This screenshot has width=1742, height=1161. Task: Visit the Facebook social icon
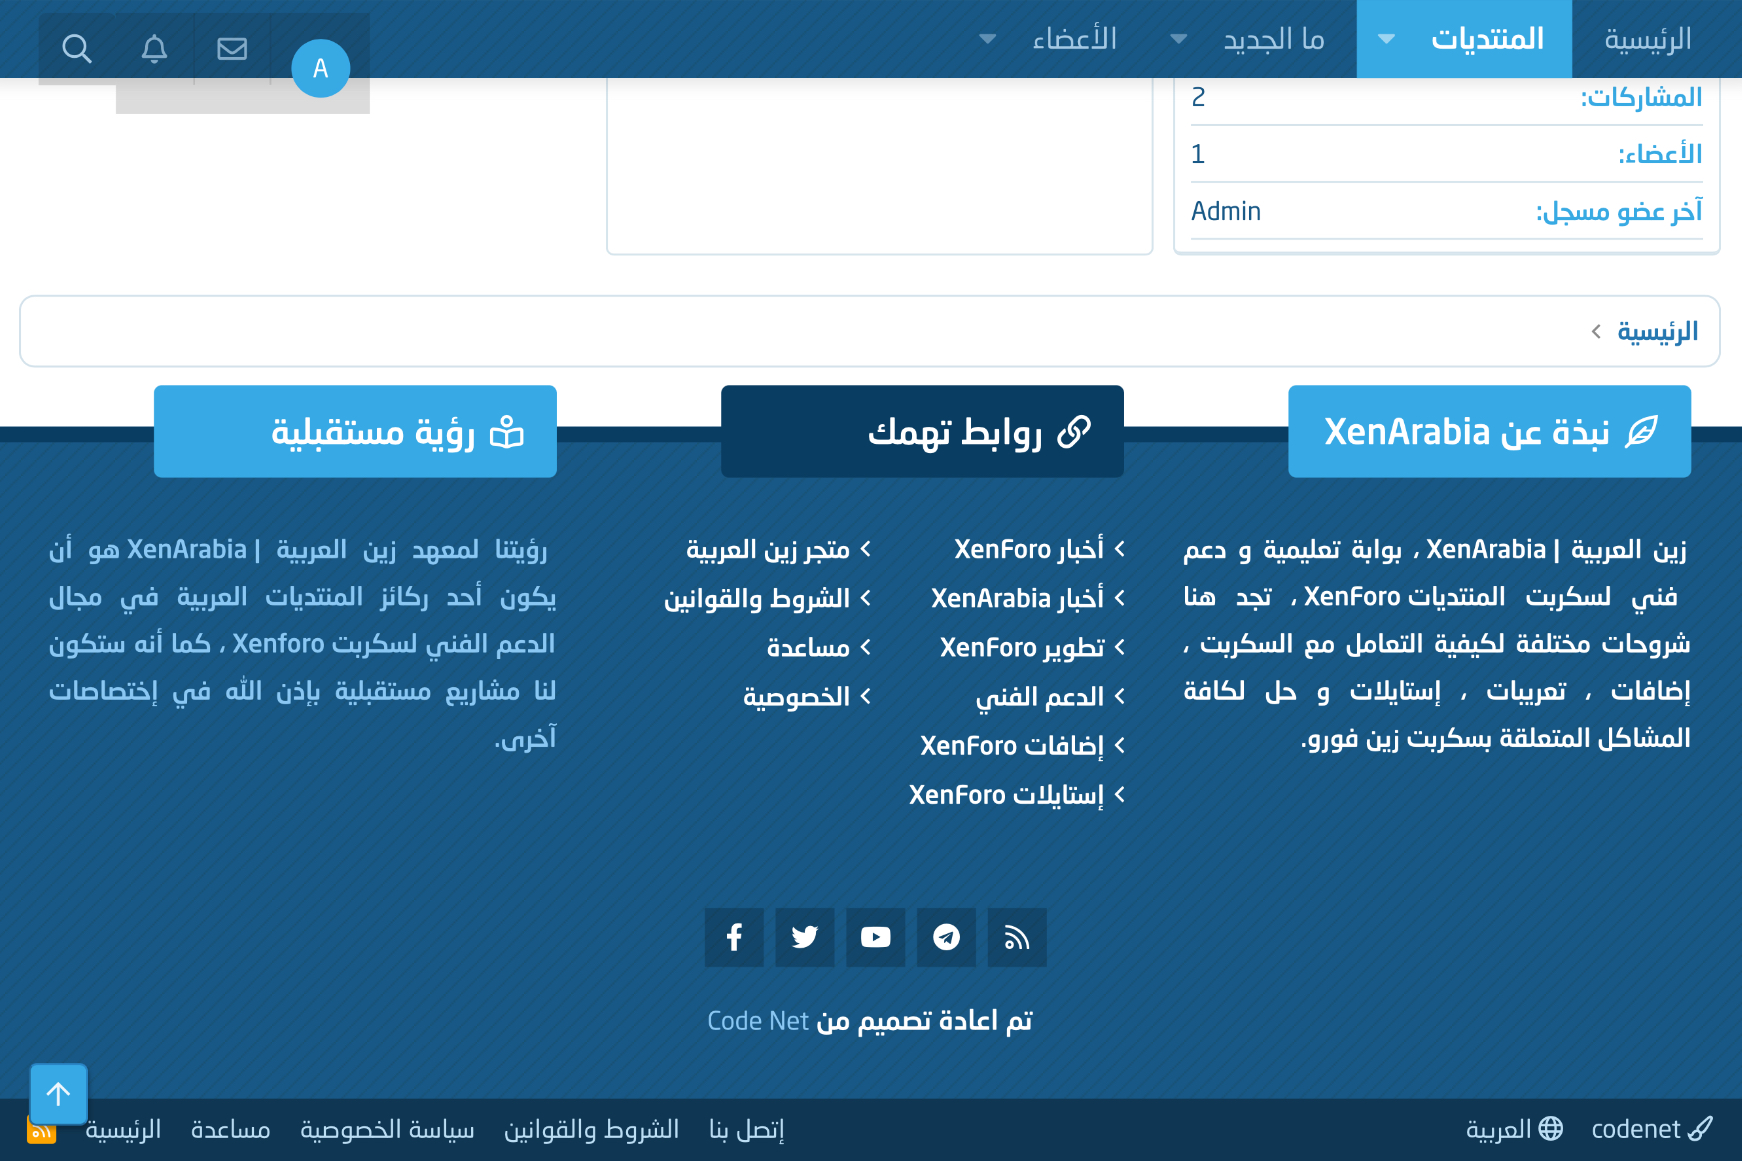coord(734,937)
